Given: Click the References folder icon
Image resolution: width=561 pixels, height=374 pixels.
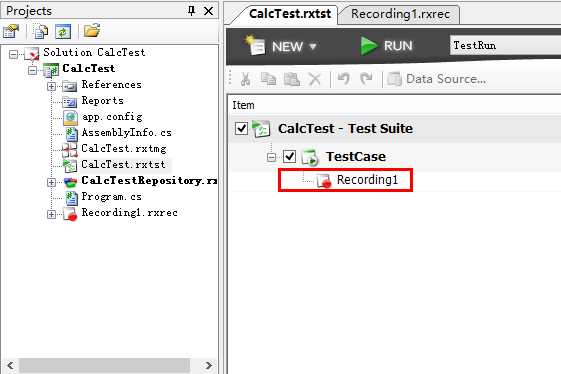Looking at the screenshot, I should 69,86.
